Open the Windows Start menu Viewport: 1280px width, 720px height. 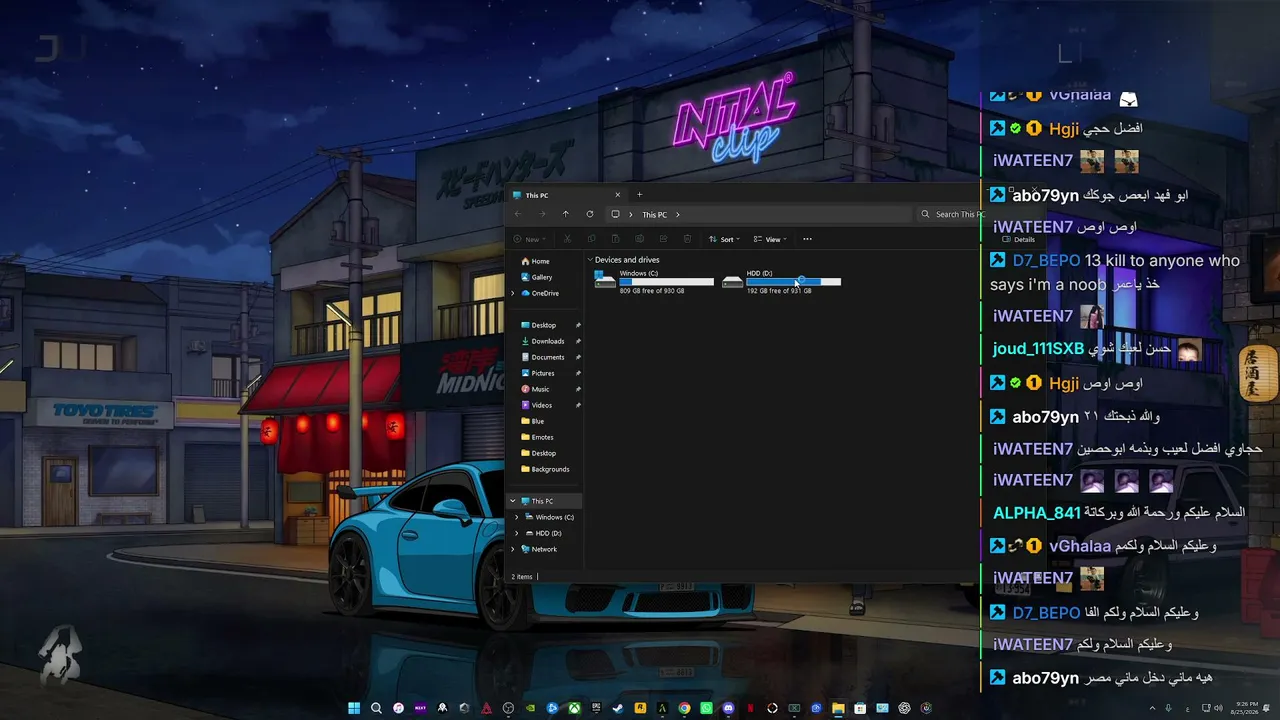pos(354,708)
